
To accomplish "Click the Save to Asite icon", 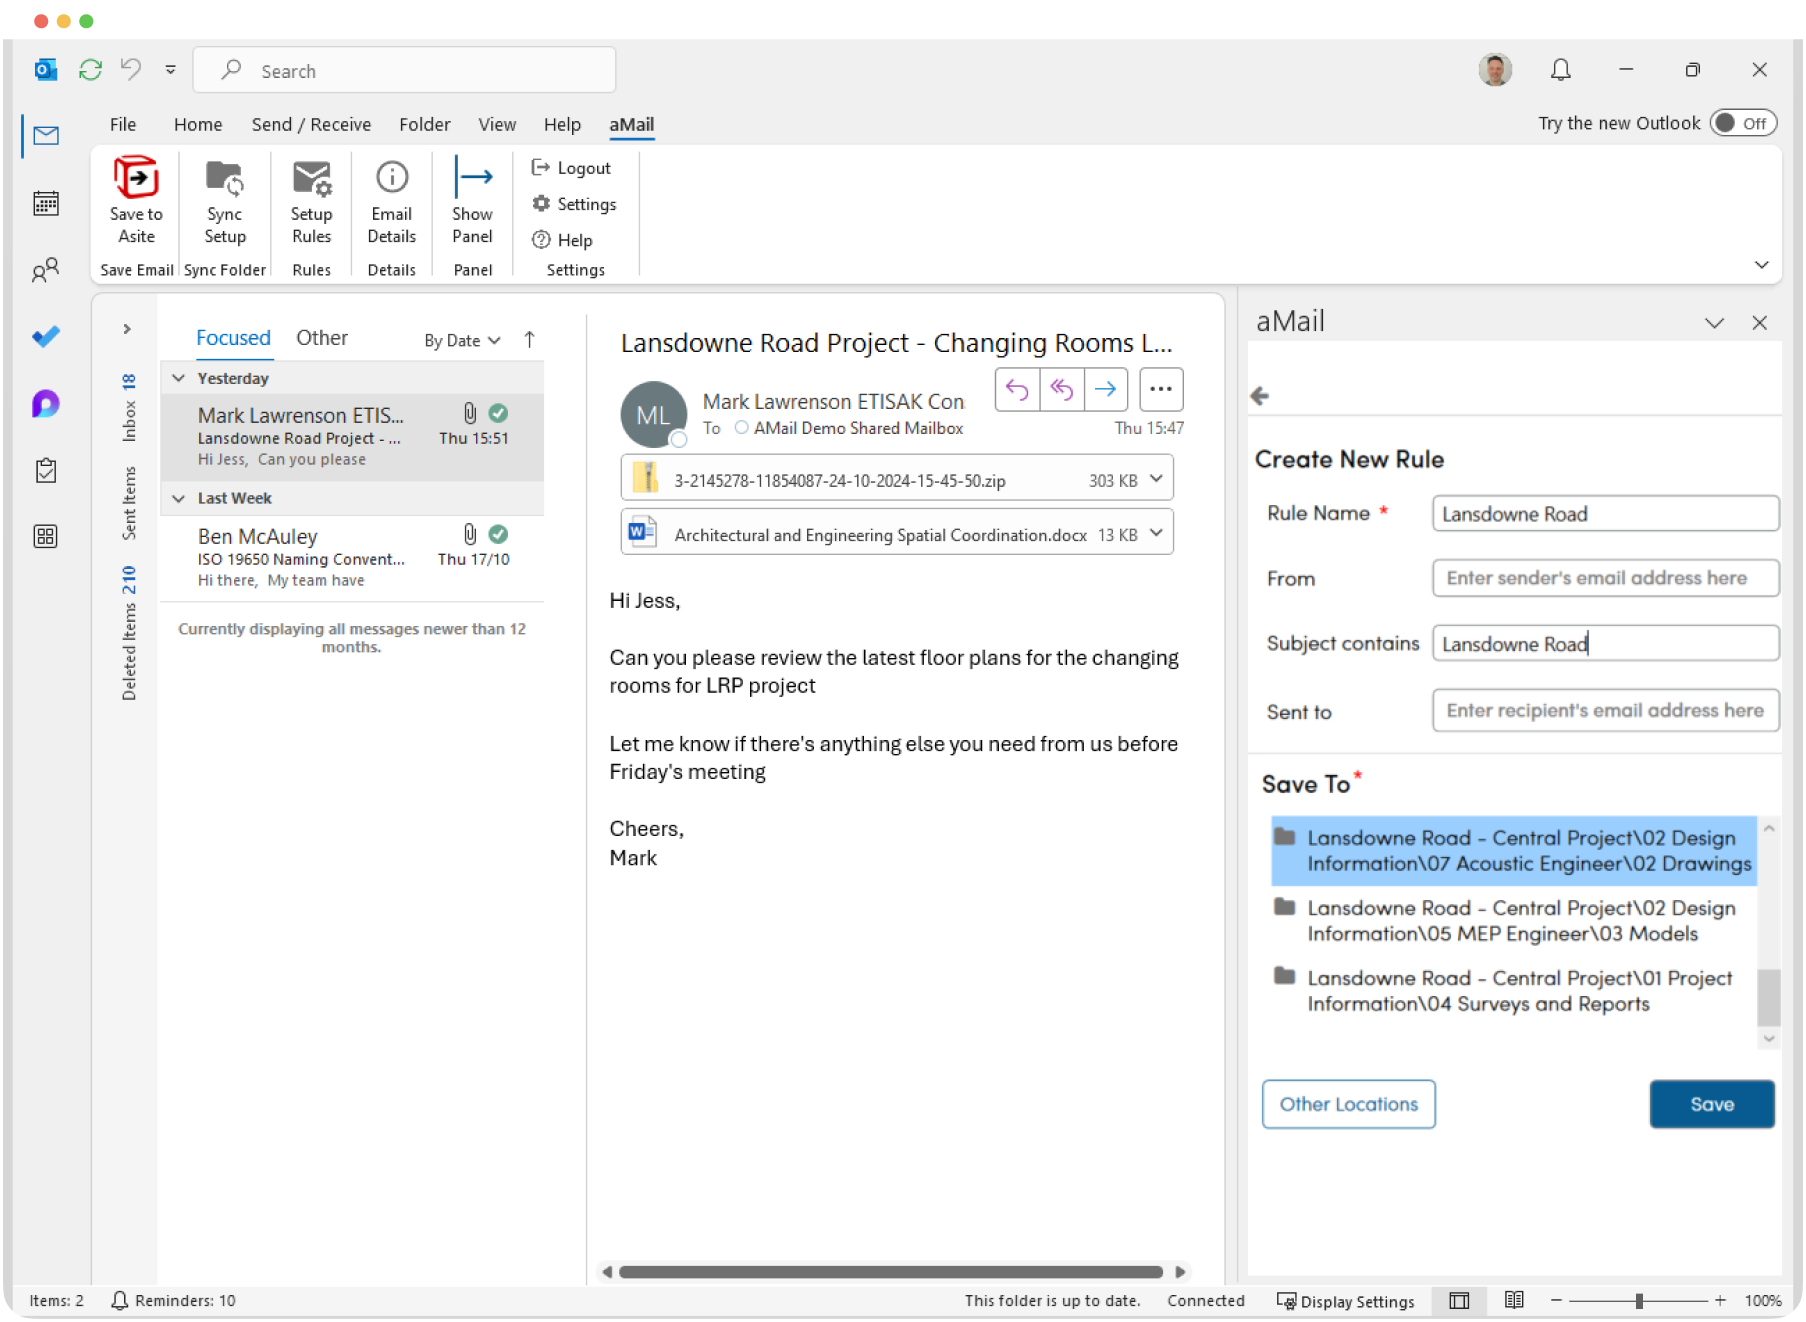I will click(x=136, y=179).
